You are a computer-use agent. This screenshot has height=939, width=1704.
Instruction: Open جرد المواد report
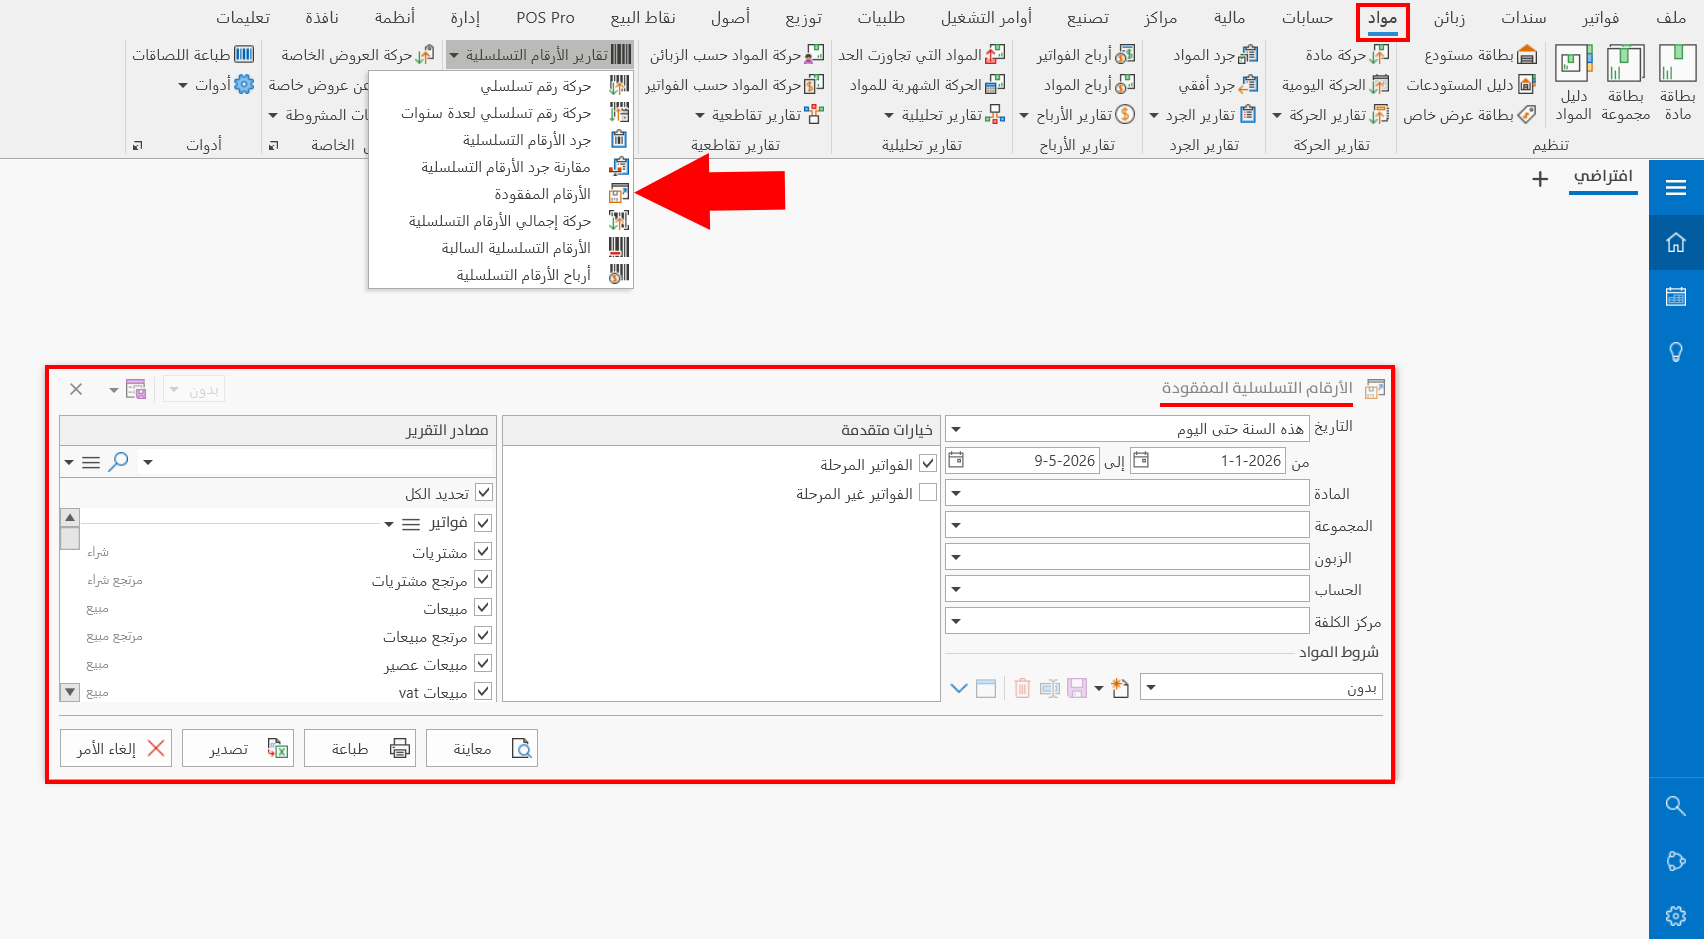click(x=1215, y=55)
